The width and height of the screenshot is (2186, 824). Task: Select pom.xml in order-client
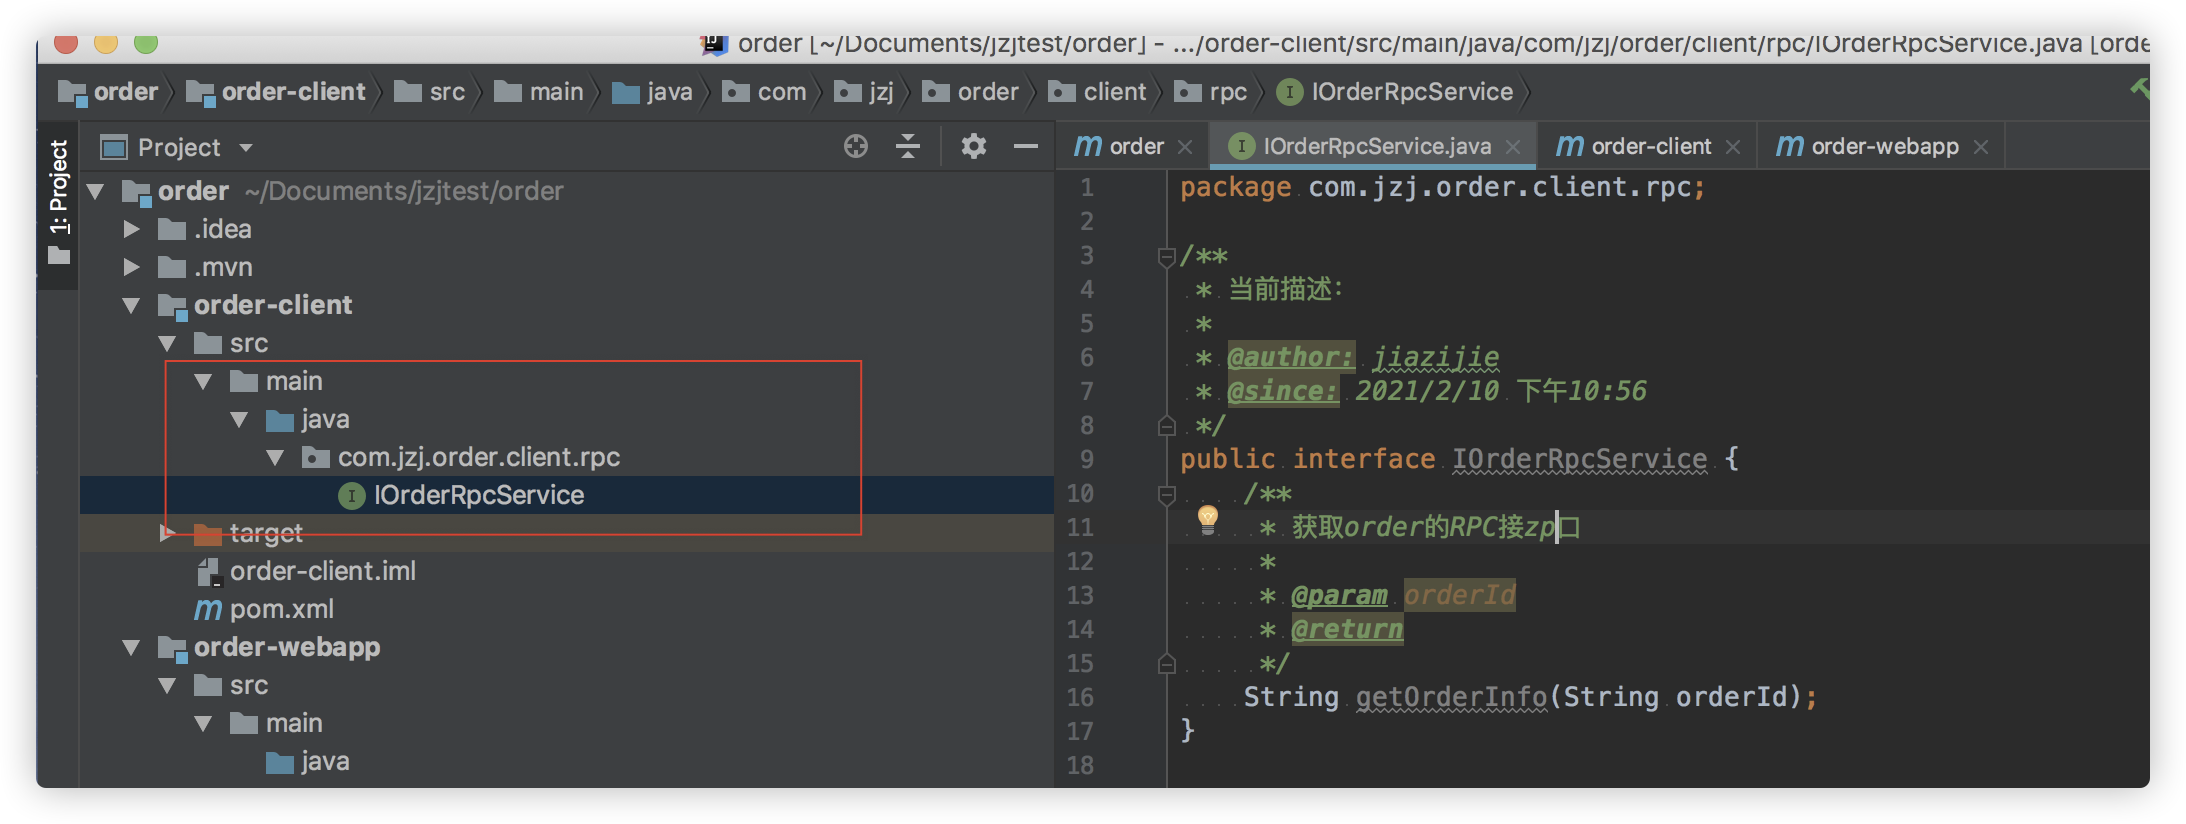click(566, 610)
